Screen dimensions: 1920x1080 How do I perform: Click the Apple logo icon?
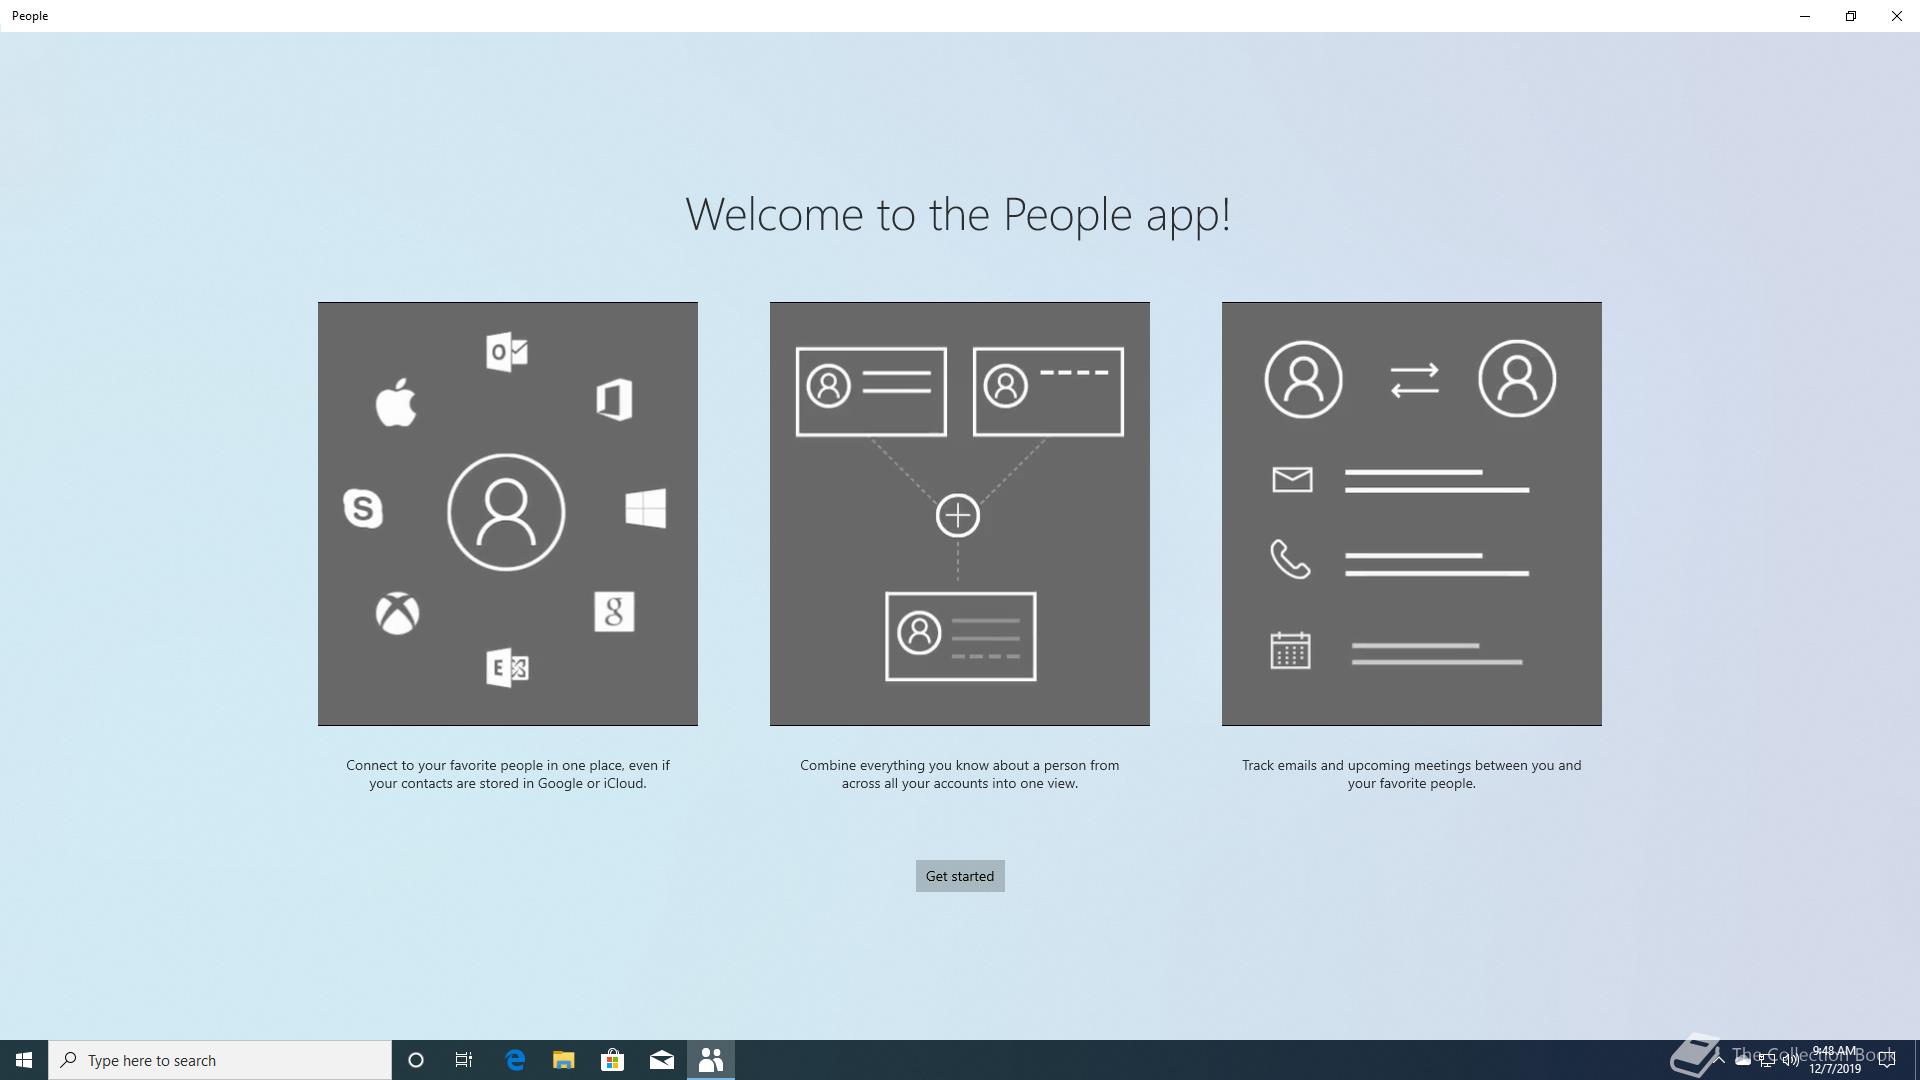[396, 402]
